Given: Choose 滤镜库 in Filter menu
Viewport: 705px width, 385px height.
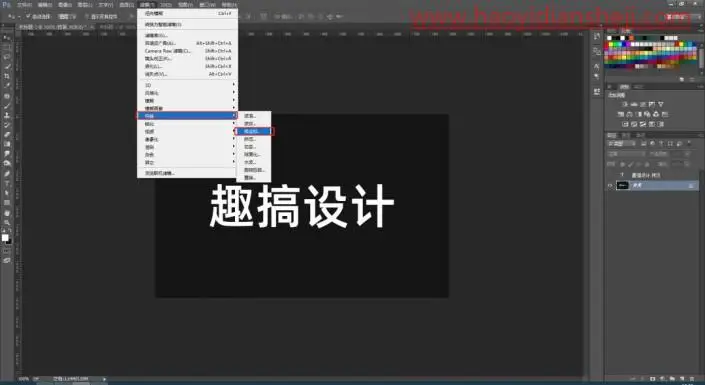Looking at the screenshot, I should point(187,35).
